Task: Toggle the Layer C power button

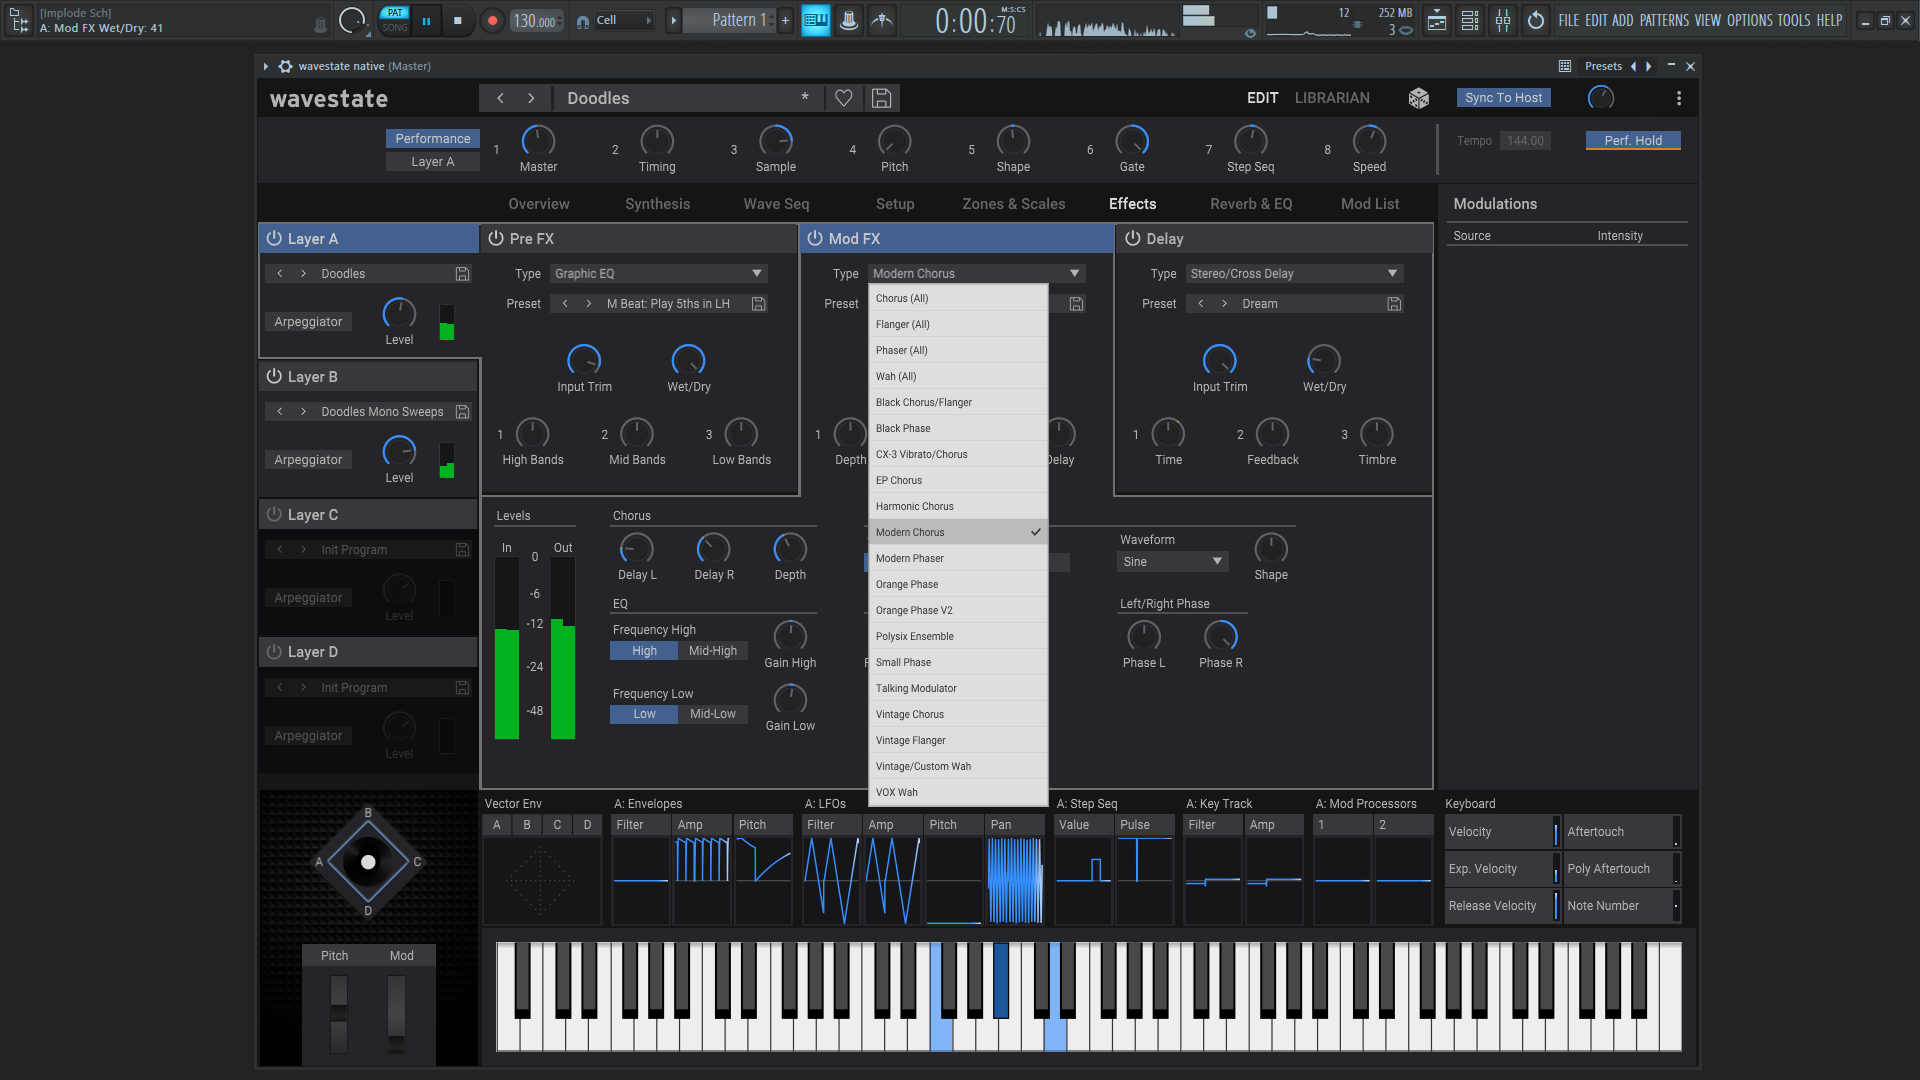Action: [x=274, y=514]
